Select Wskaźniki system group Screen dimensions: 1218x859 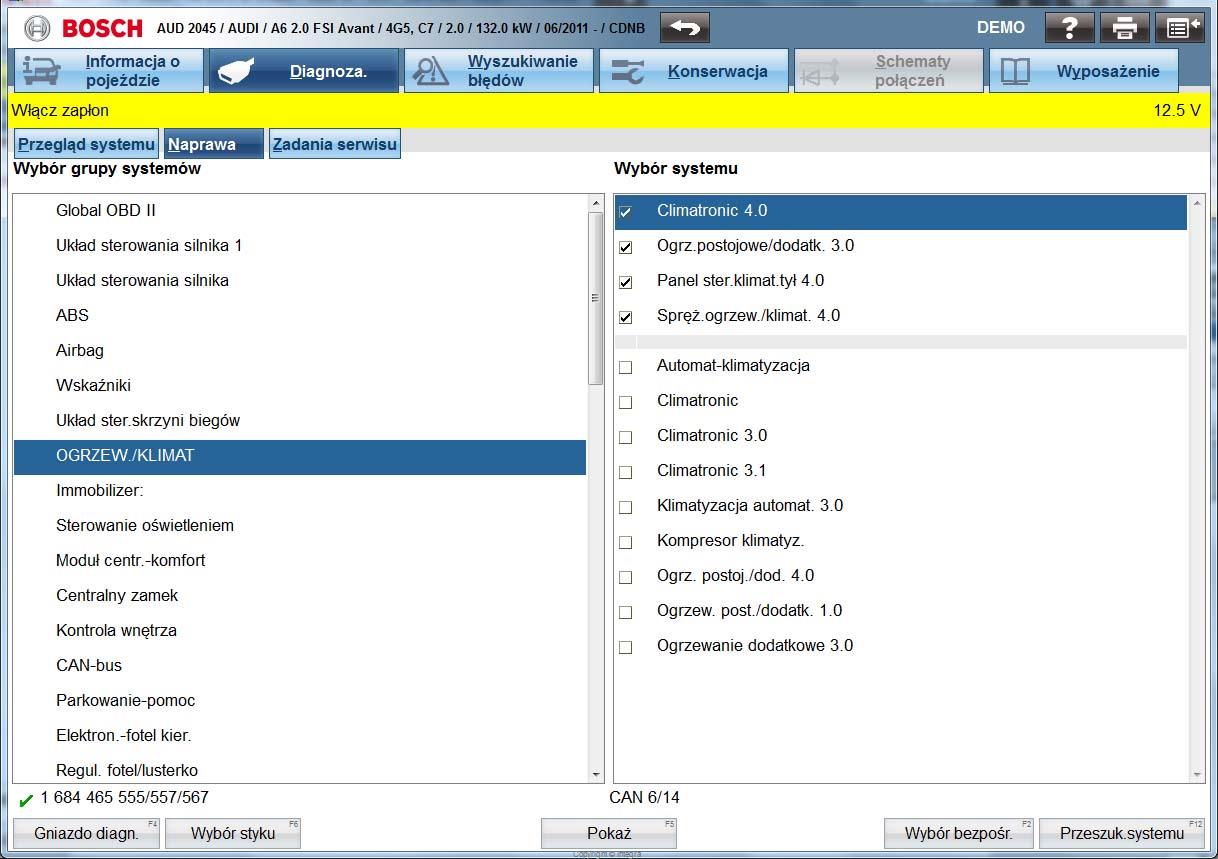click(300, 385)
